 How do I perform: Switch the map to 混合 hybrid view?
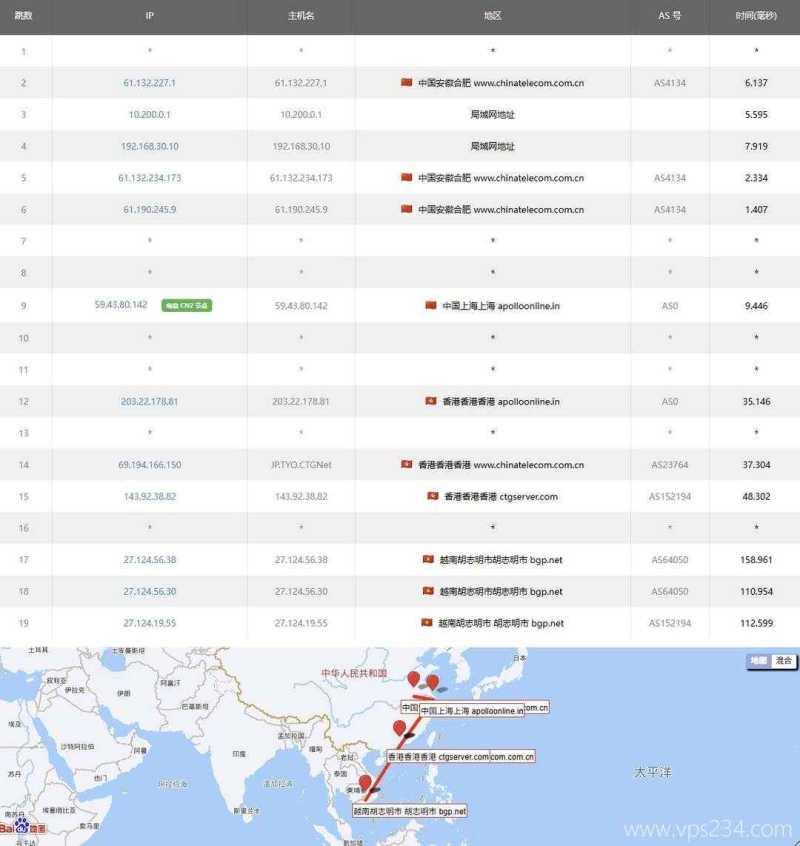(x=783, y=659)
